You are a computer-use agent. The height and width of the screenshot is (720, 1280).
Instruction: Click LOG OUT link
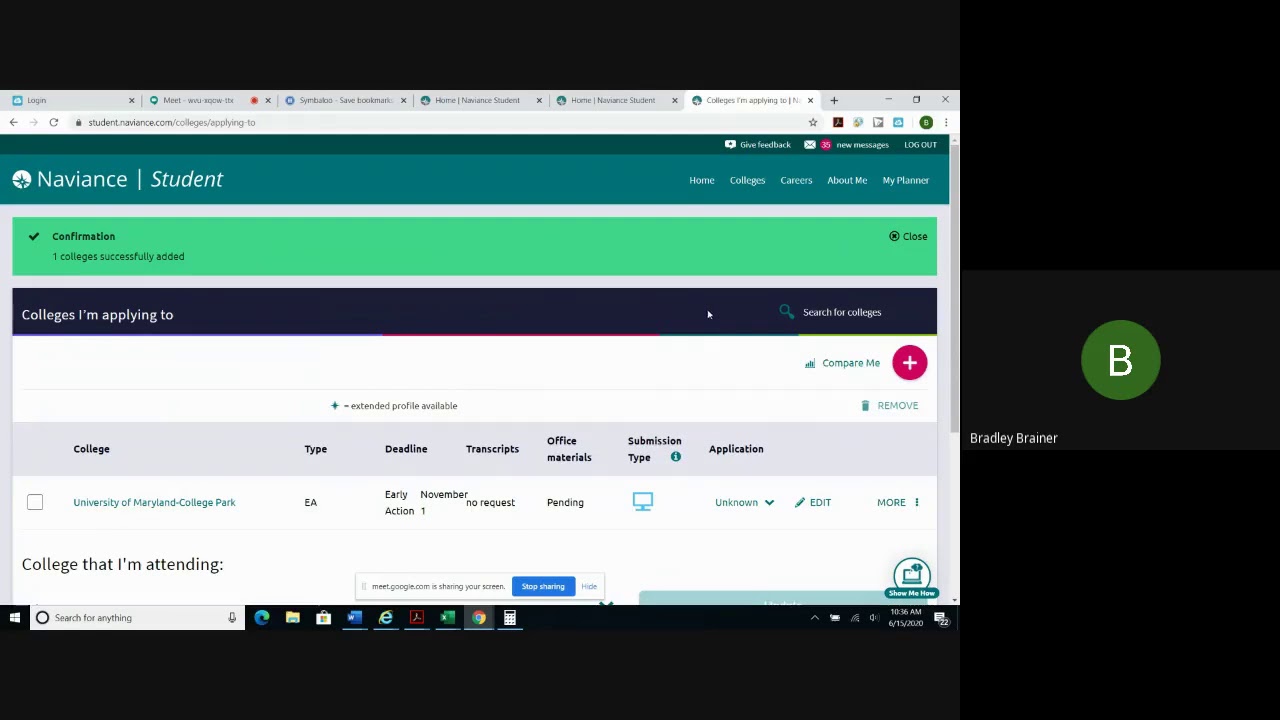[921, 145]
